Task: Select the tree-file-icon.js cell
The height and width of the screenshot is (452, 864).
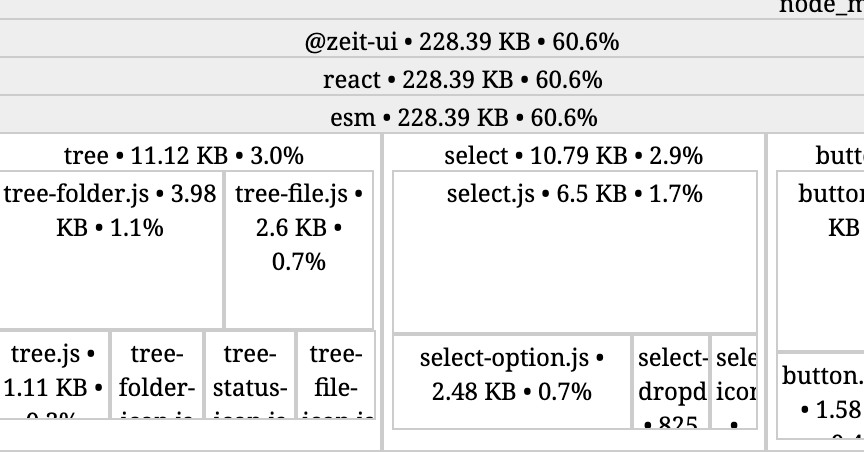Action: (336, 374)
